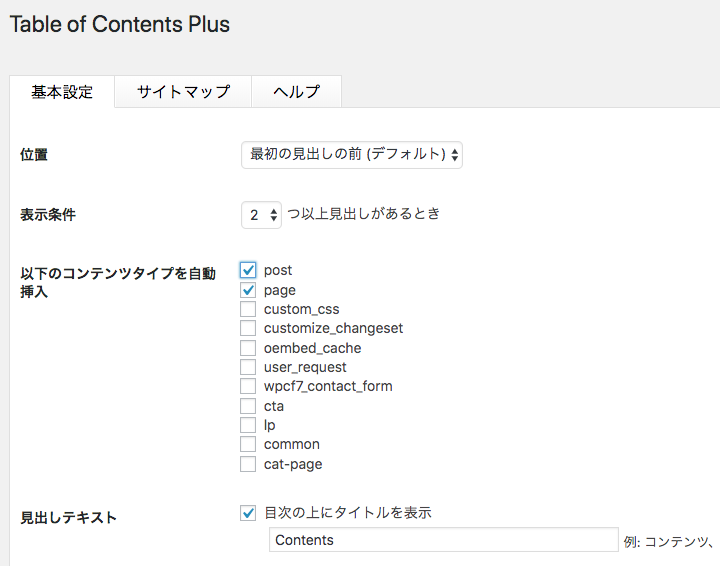Toggle 目次の上にタイトルを表示 checkbox
Viewport: 720px width, 566px height.
(x=249, y=513)
